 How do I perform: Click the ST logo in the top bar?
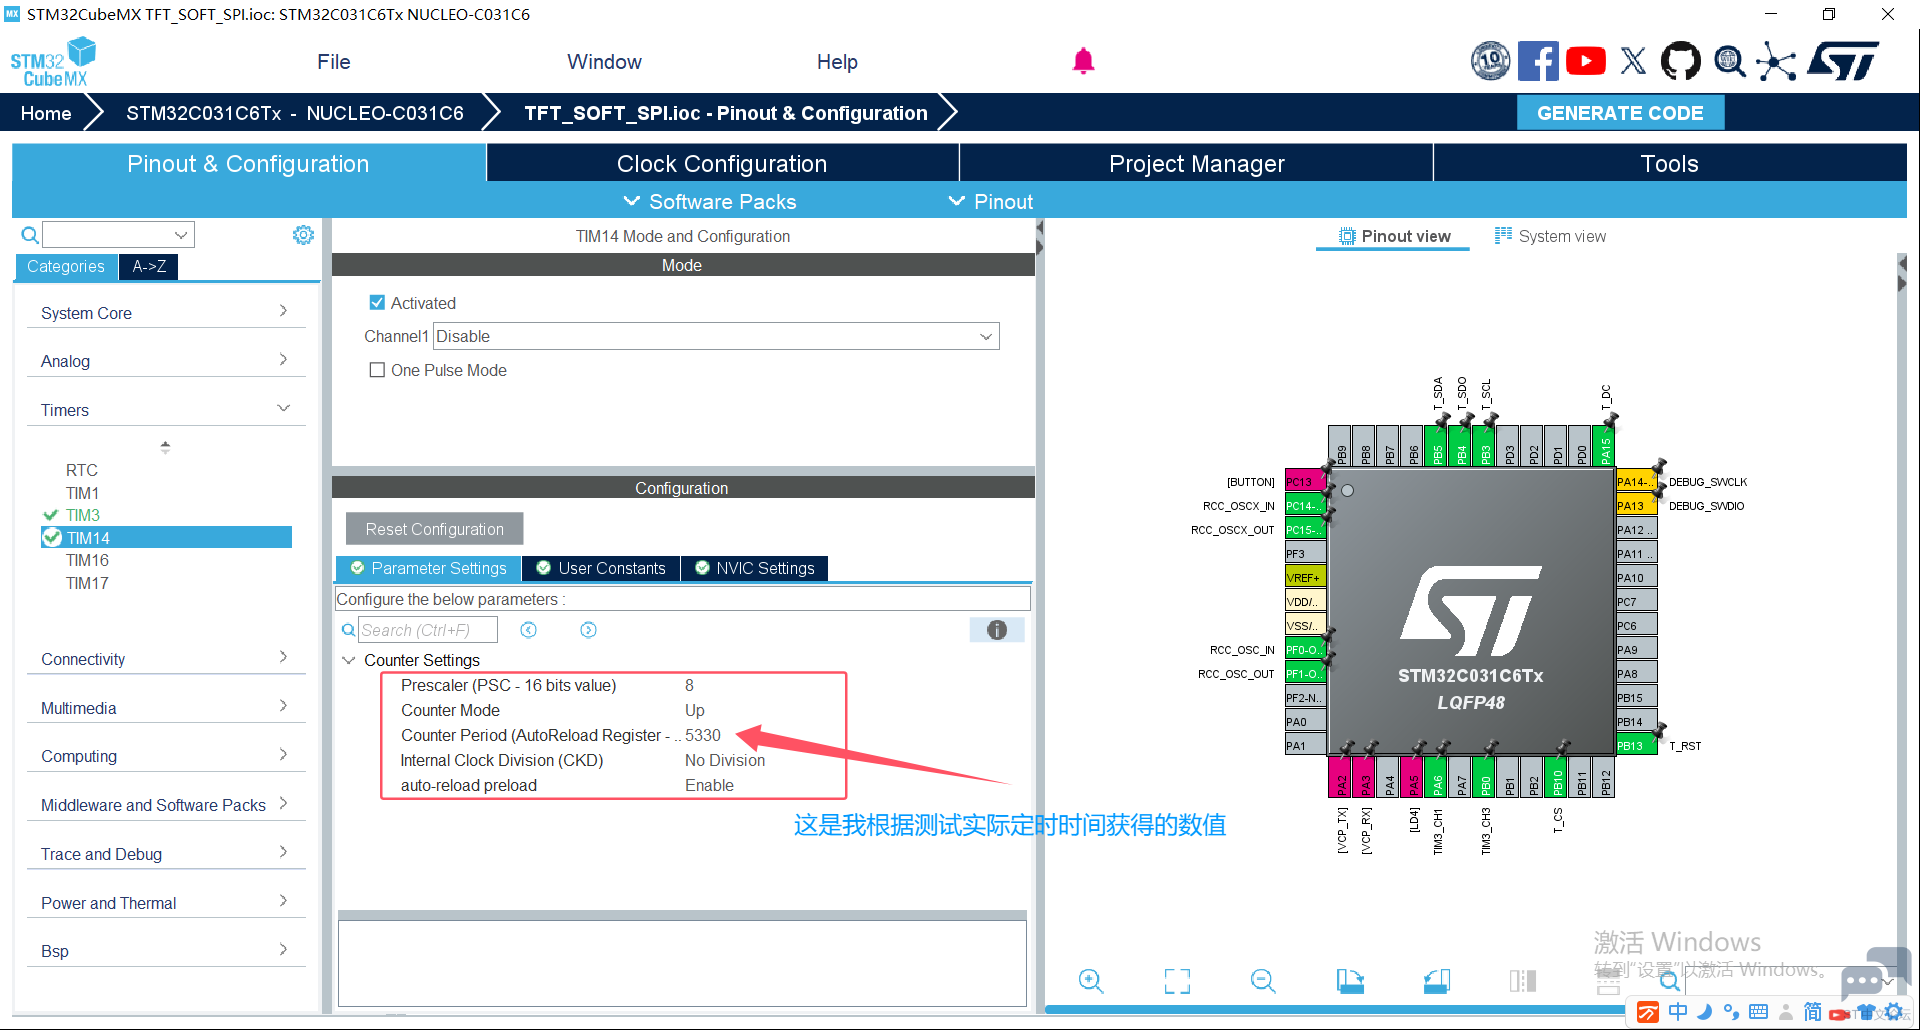pyautogui.click(x=1843, y=61)
